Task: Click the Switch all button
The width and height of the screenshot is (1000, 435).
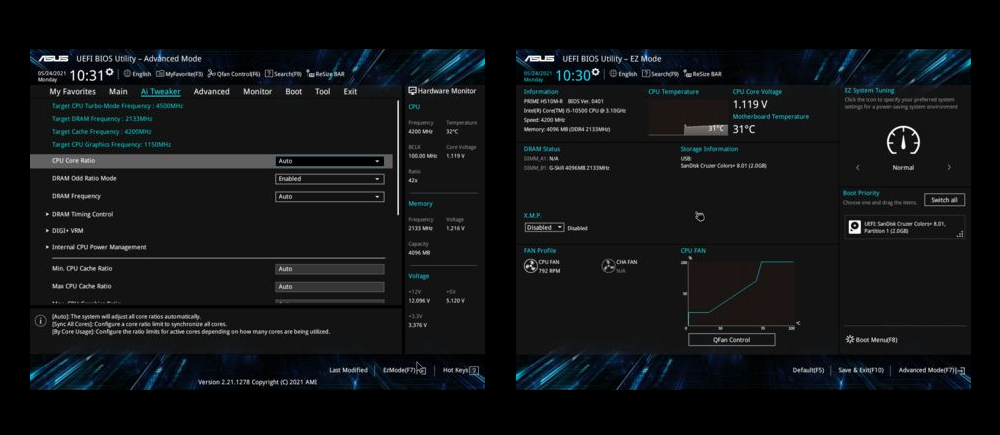Action: tap(944, 200)
